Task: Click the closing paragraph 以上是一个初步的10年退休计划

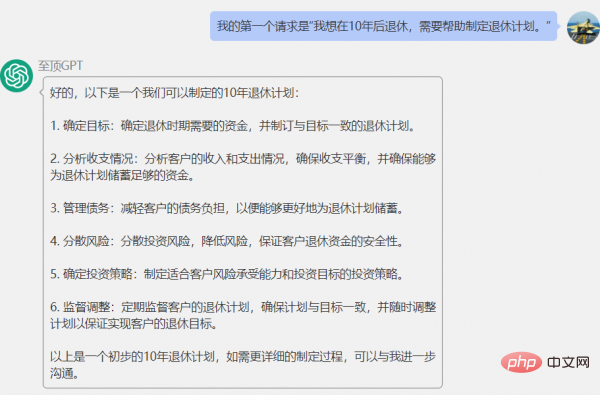Action: 243,365
